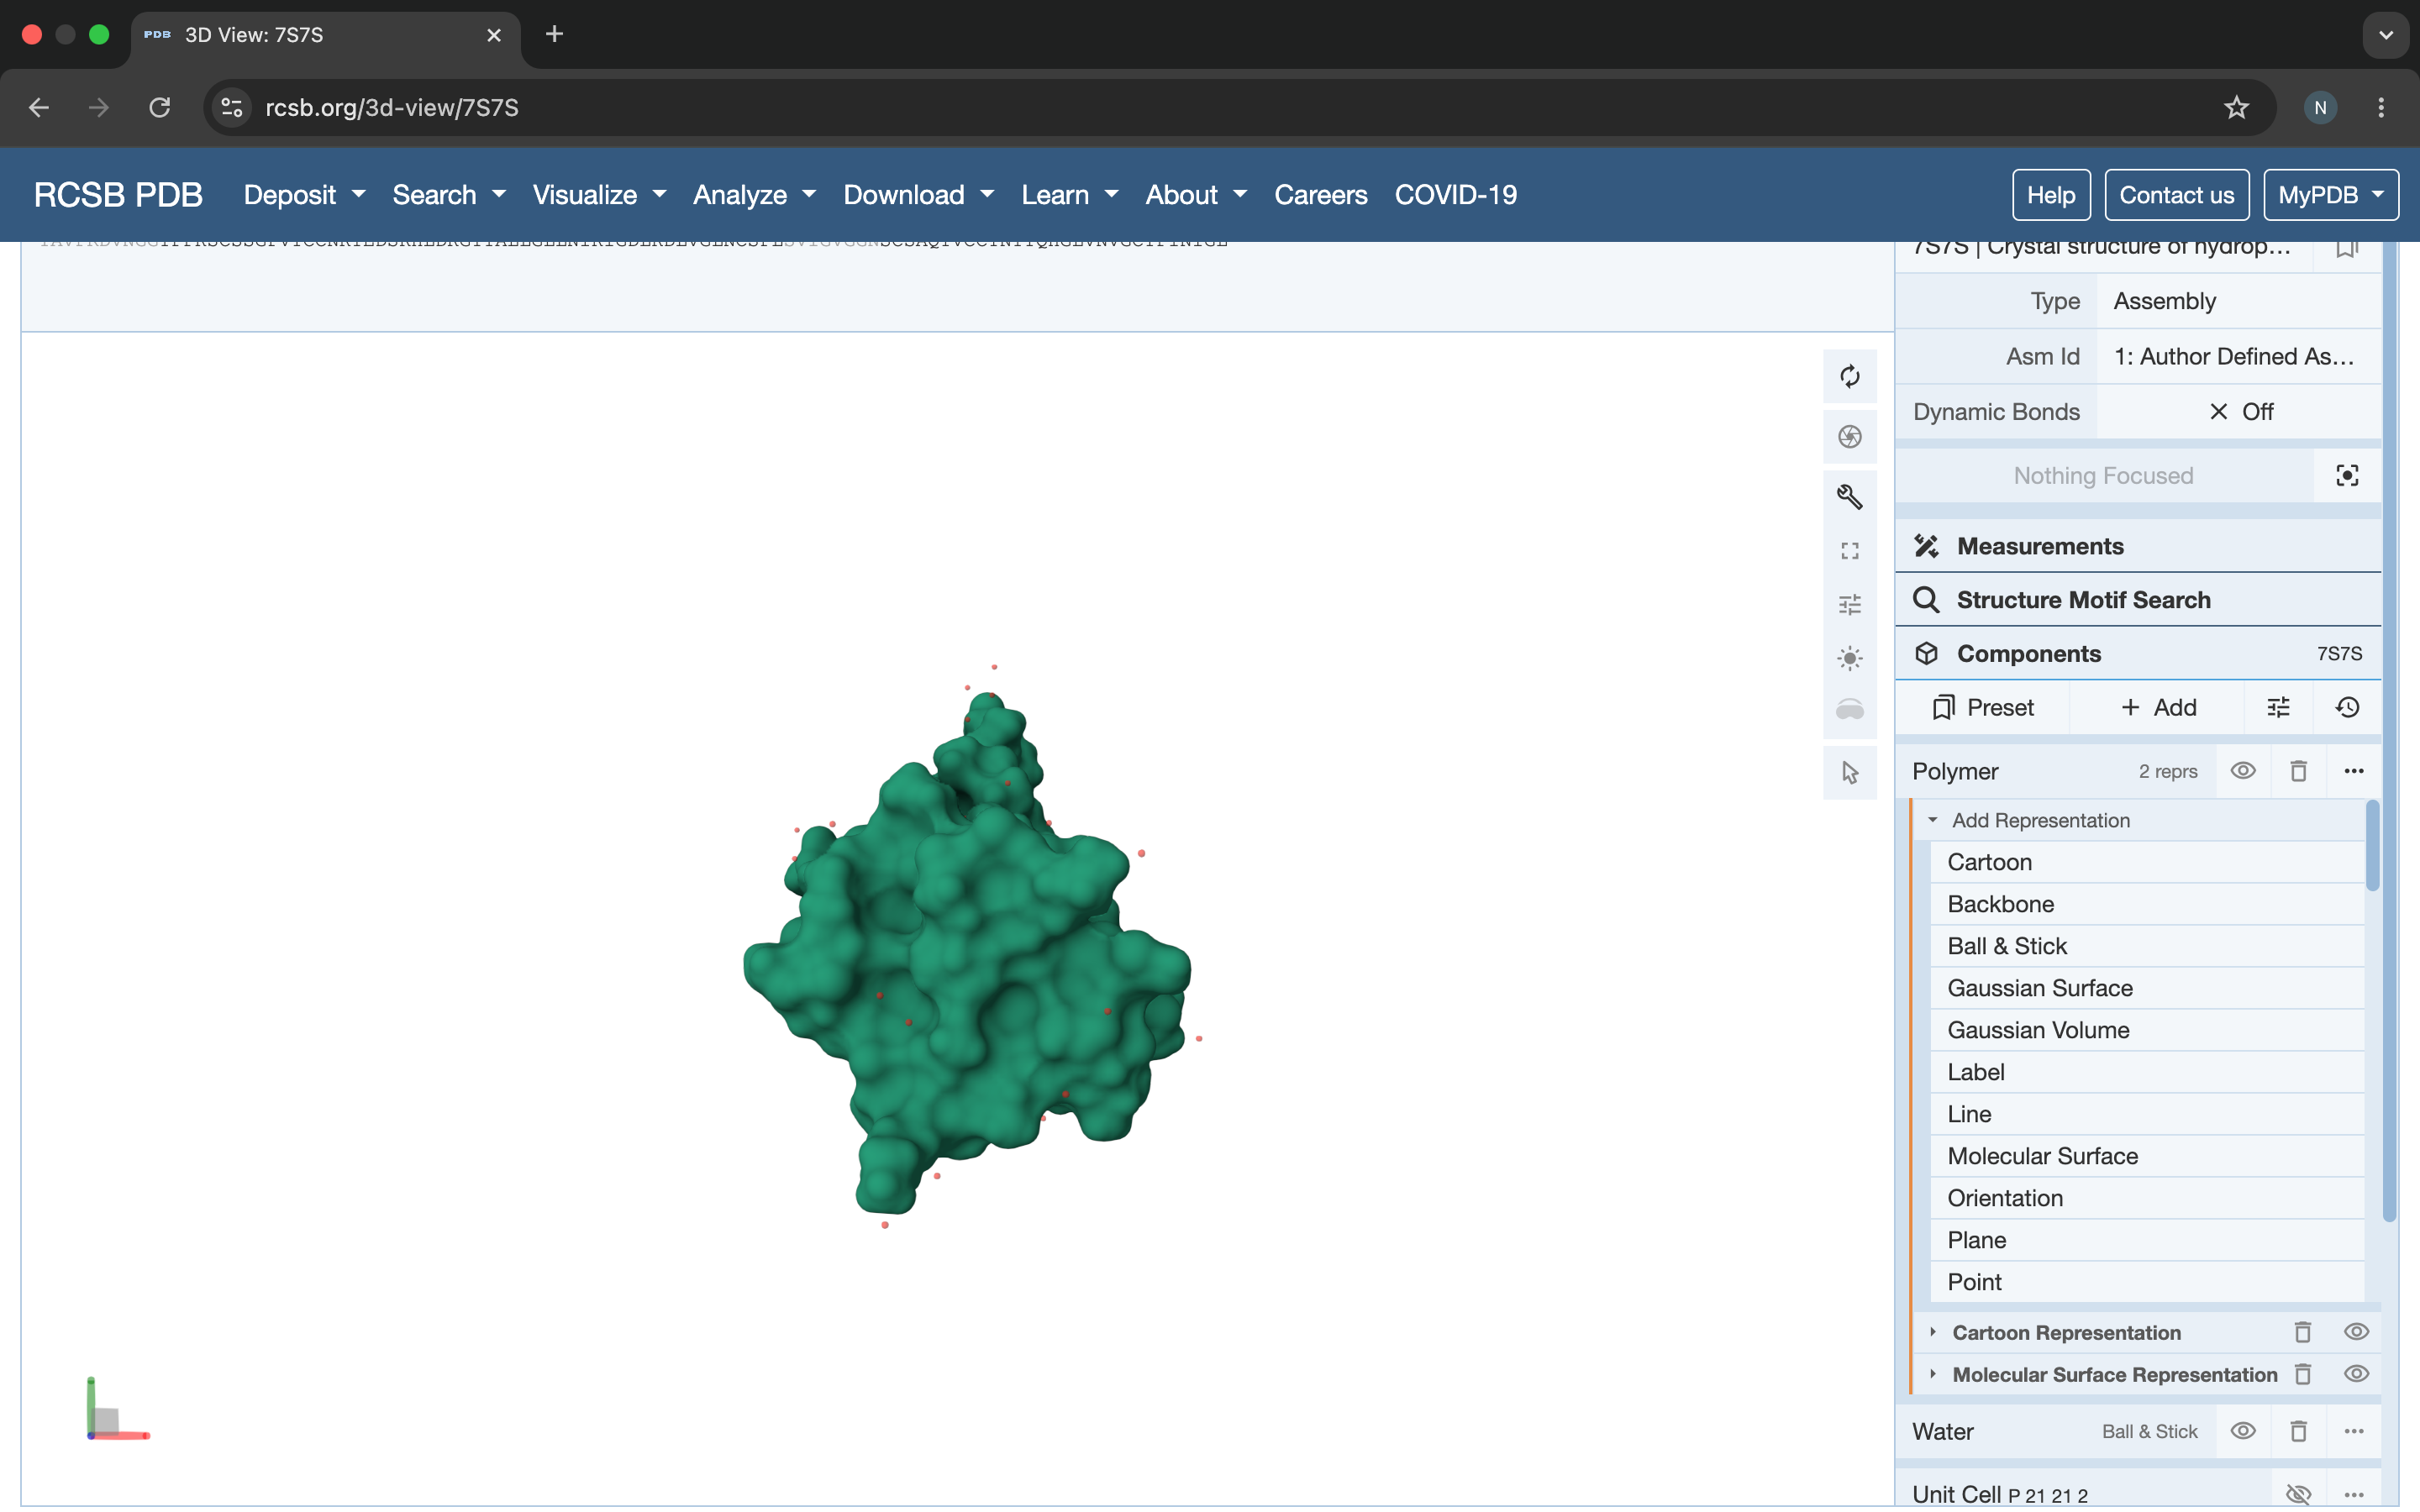Screen dimensions: 2420x1512
Task: Add a Ball & Stick representation
Action: [2146, 946]
